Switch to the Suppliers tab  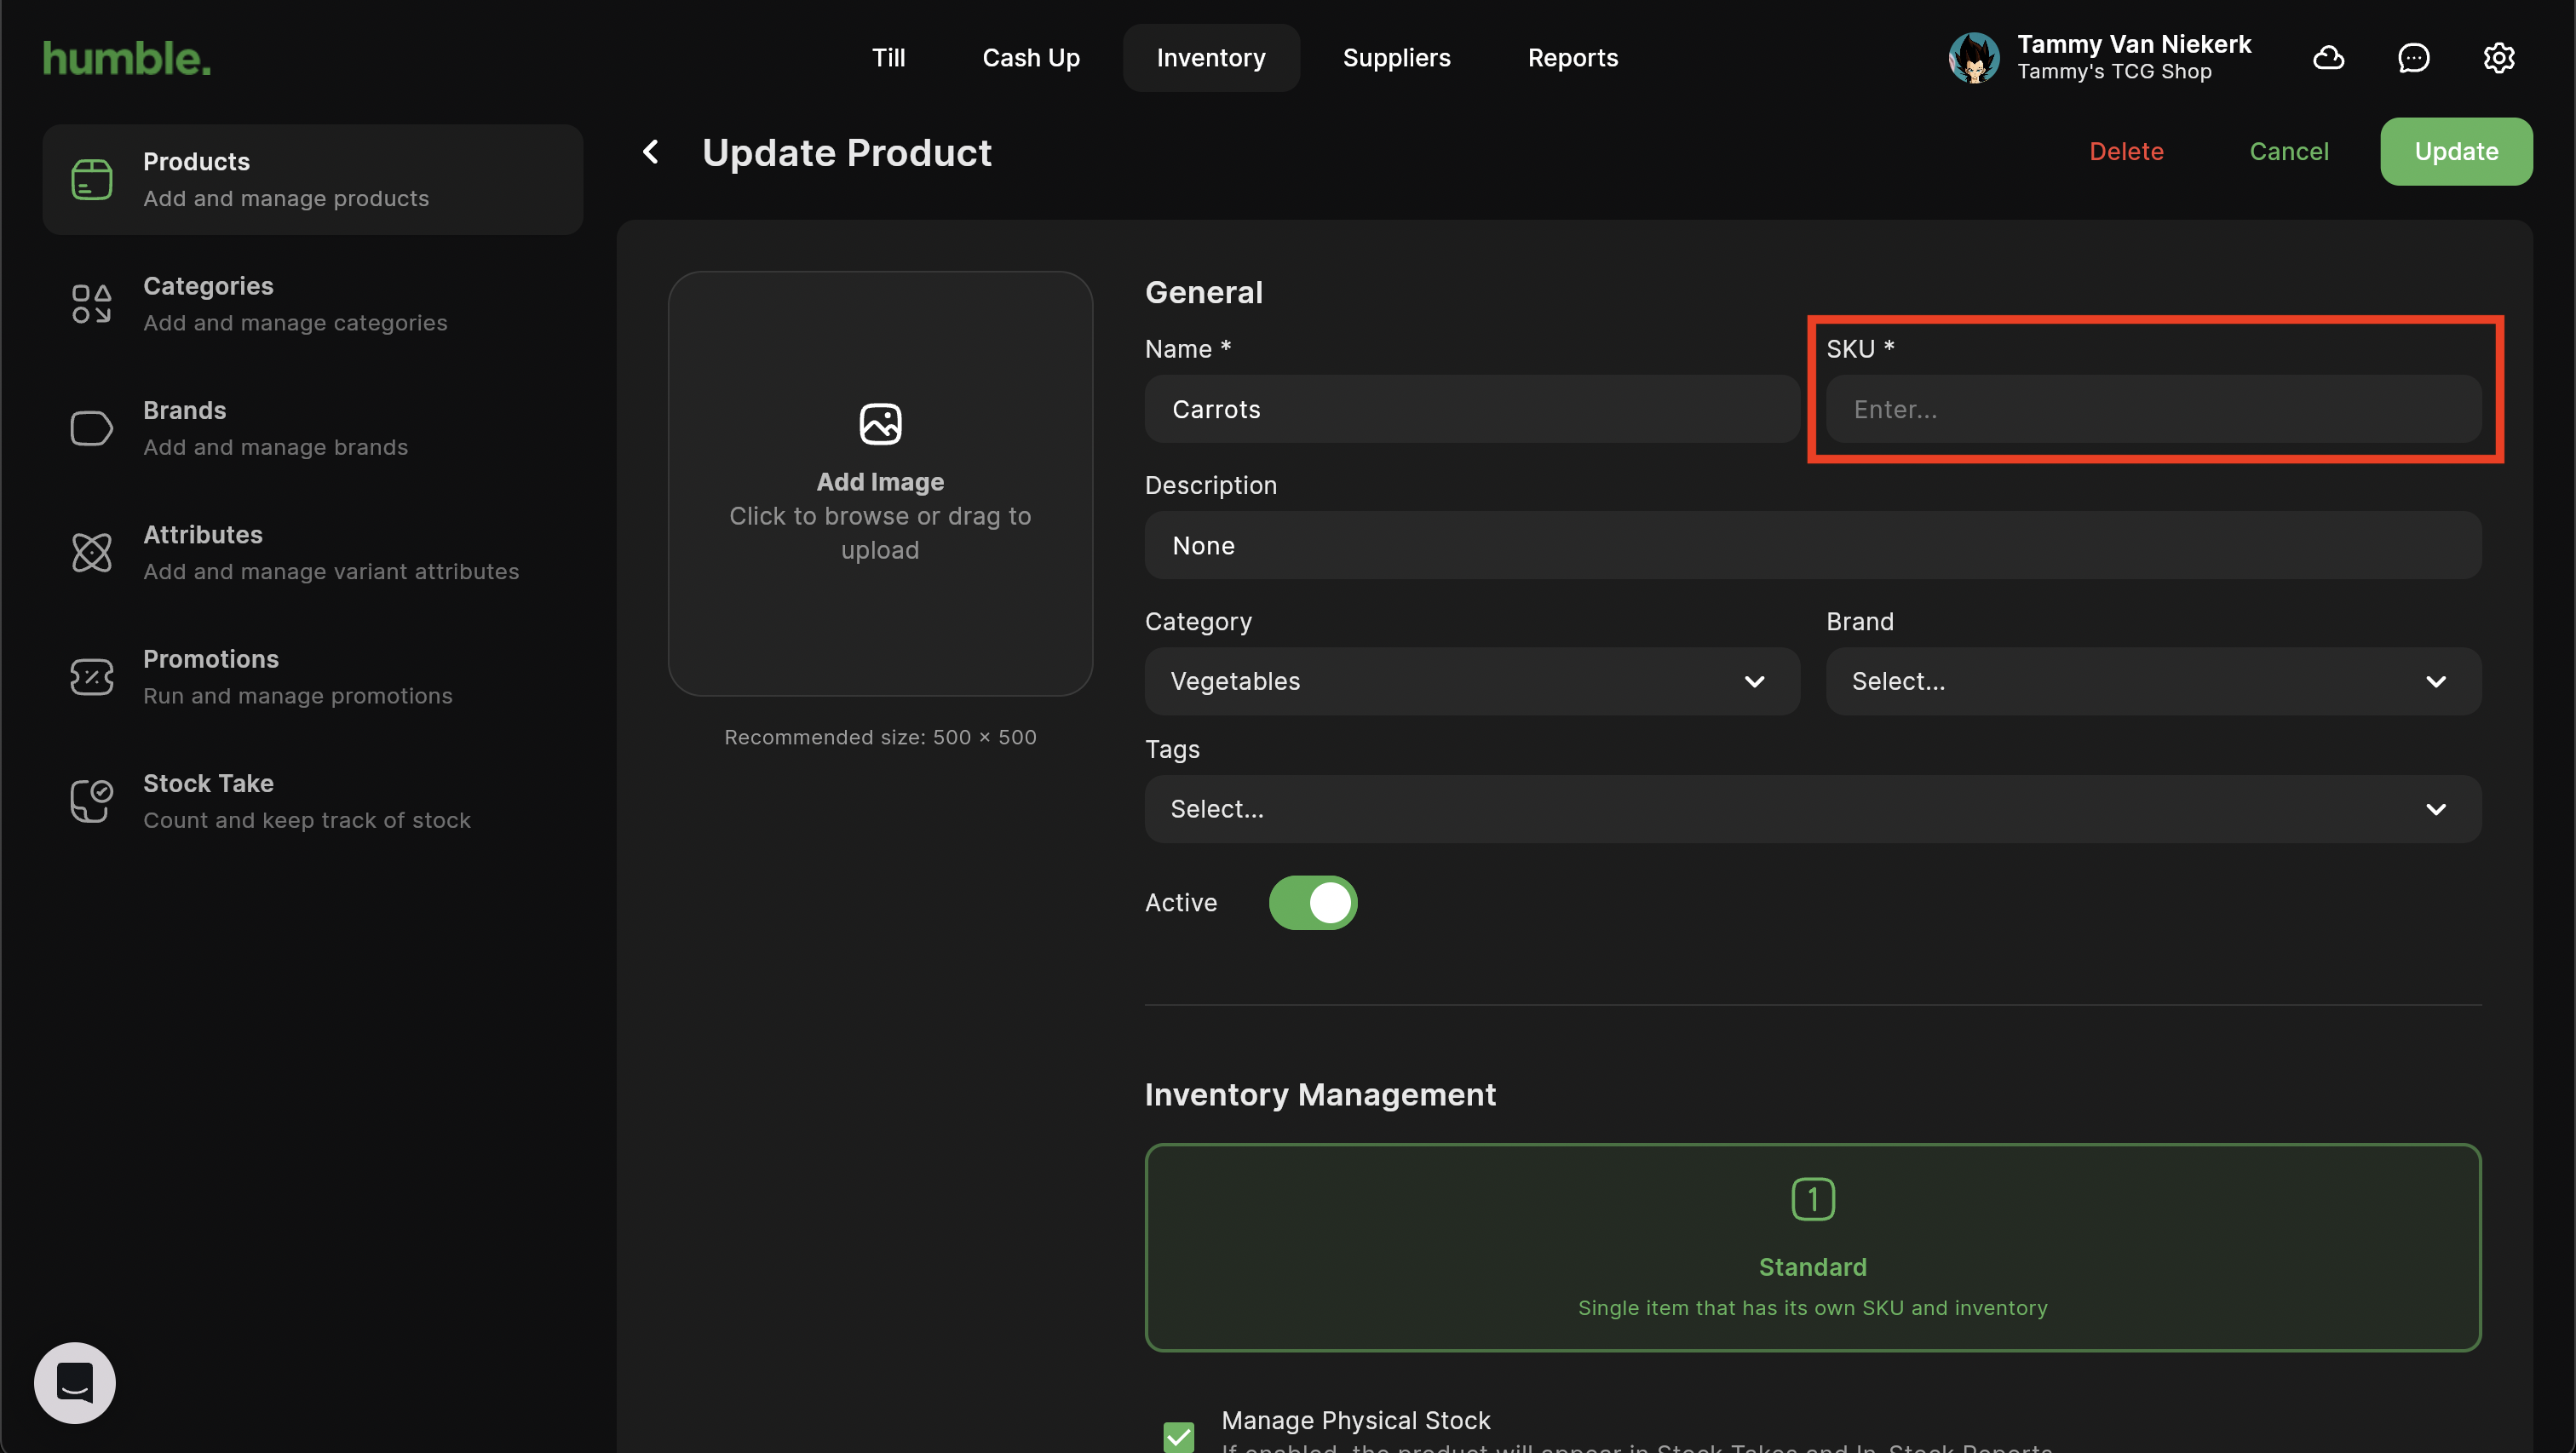1396,58
